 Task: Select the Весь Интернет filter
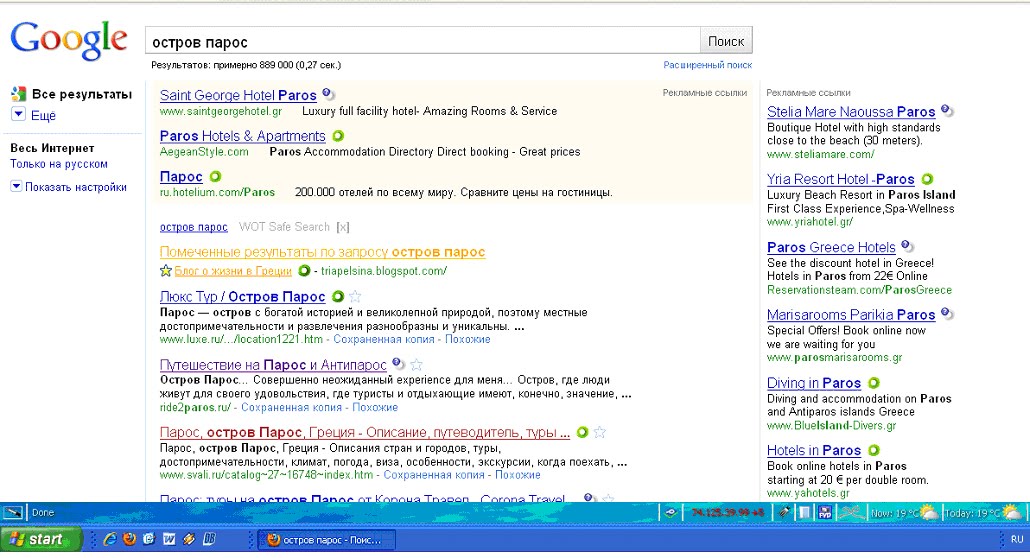click(52, 148)
